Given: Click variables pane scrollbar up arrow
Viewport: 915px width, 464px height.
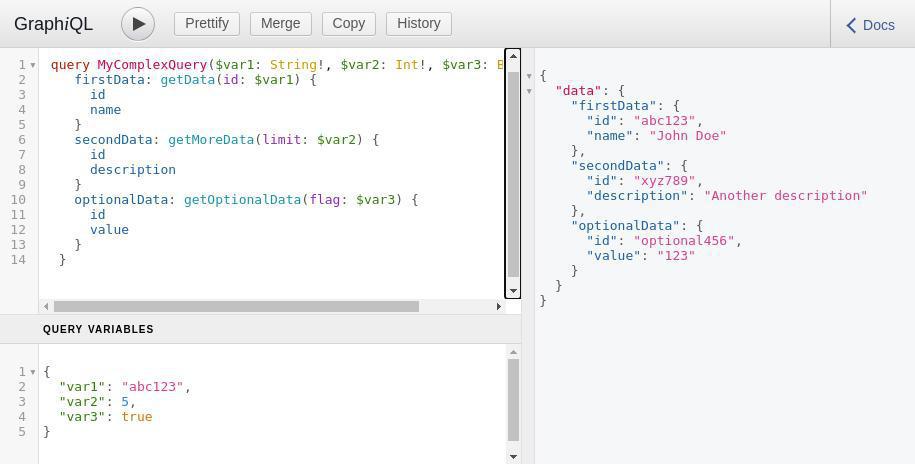Looking at the screenshot, I should point(513,352).
